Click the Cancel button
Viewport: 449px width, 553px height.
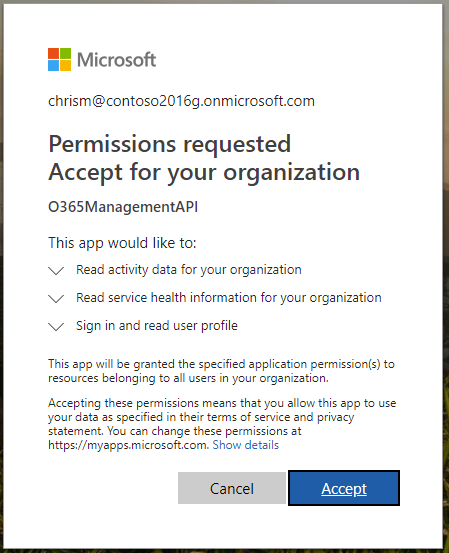[x=232, y=488]
